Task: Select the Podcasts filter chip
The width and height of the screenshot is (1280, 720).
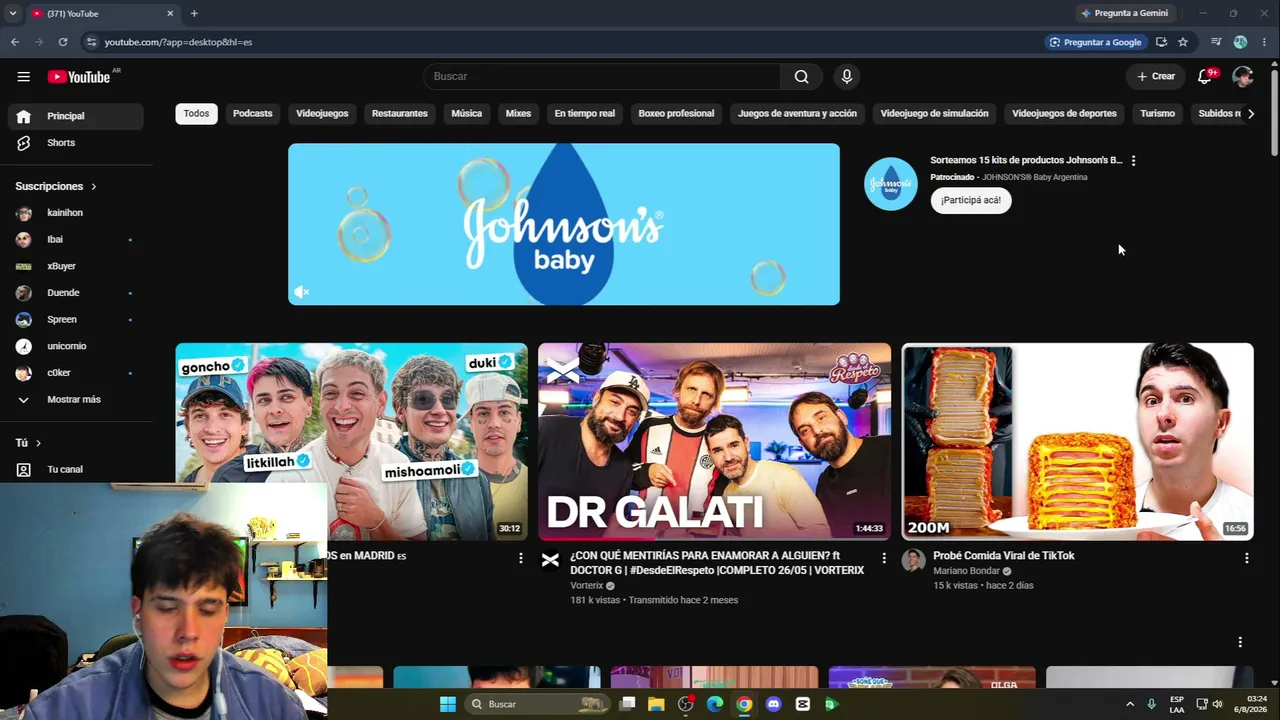Action: pyautogui.click(x=253, y=113)
